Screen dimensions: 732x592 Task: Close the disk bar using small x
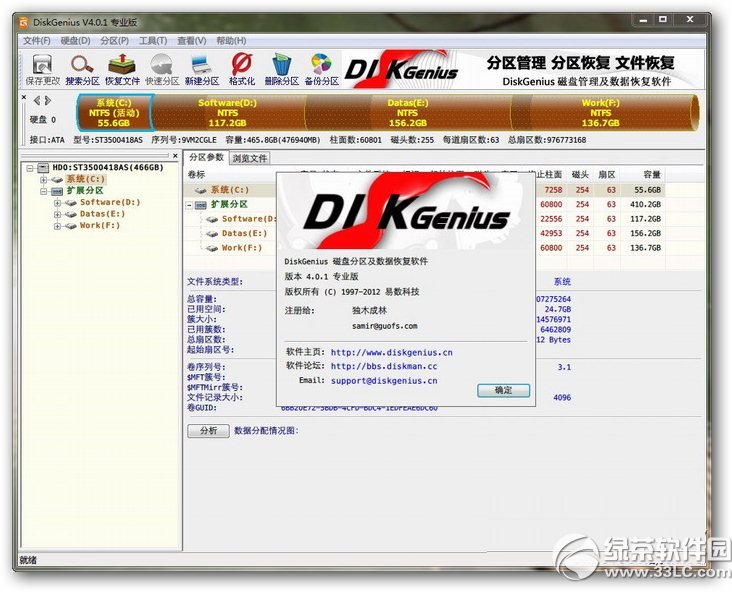pyautogui.click(x=24, y=97)
